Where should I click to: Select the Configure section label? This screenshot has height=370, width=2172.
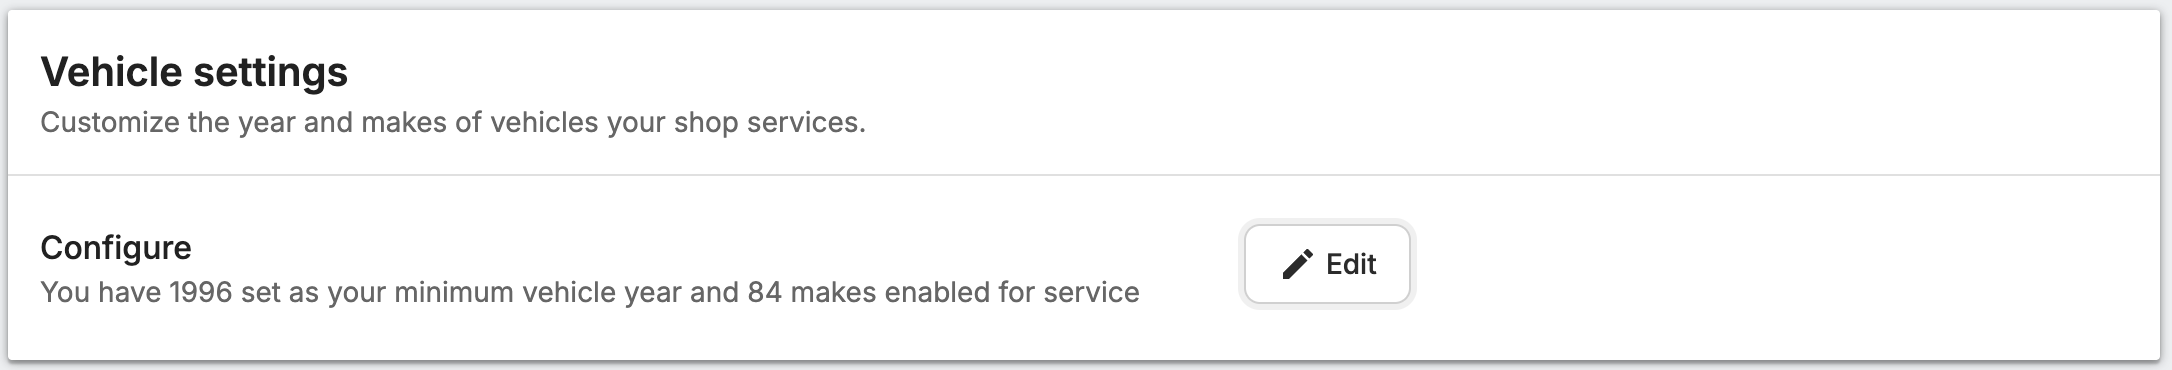116,247
